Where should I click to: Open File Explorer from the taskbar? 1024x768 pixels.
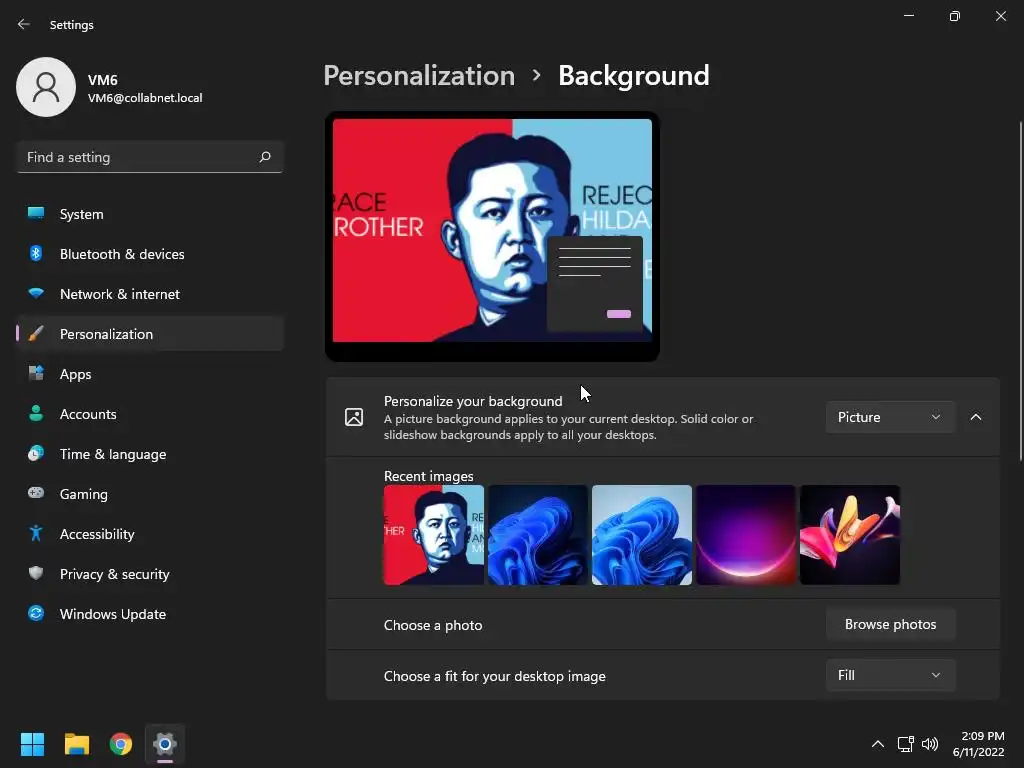click(x=76, y=744)
